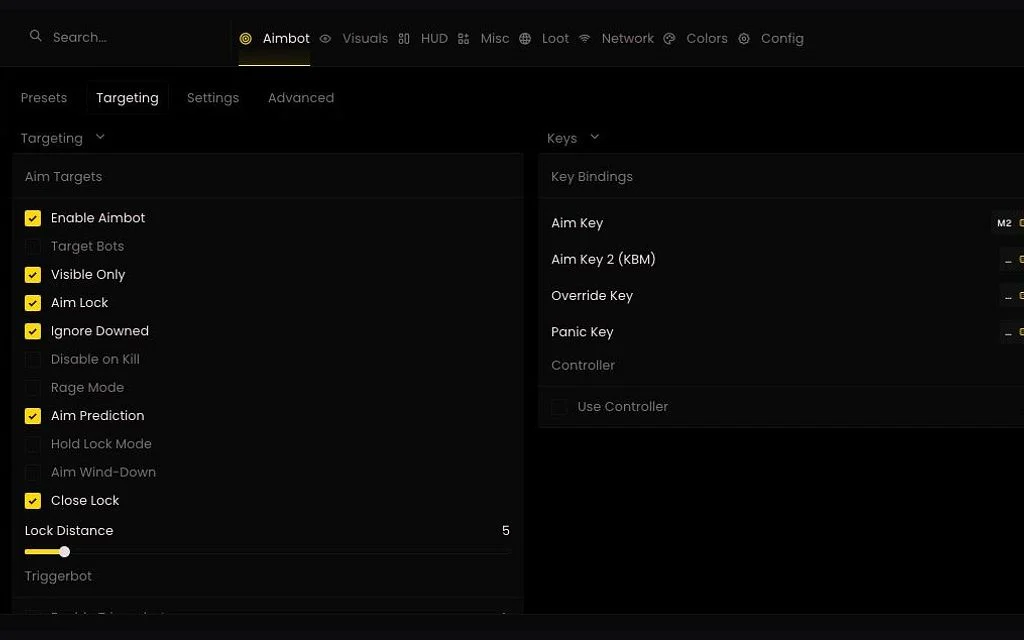Image resolution: width=1024 pixels, height=640 pixels.
Task: Switch to the Presets sub-tab
Action: click(44, 98)
